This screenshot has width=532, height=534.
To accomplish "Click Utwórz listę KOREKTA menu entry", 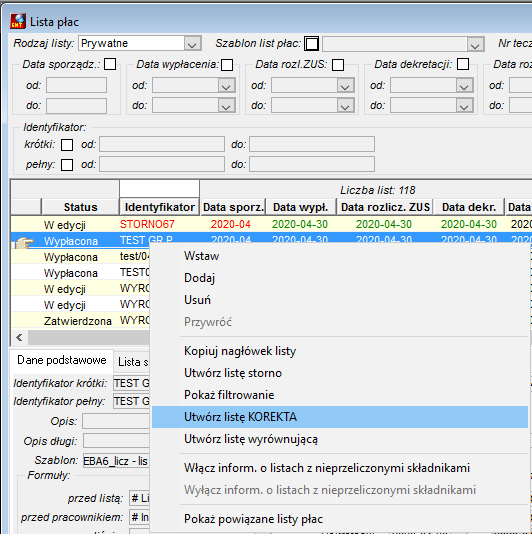I will tap(340, 417).
